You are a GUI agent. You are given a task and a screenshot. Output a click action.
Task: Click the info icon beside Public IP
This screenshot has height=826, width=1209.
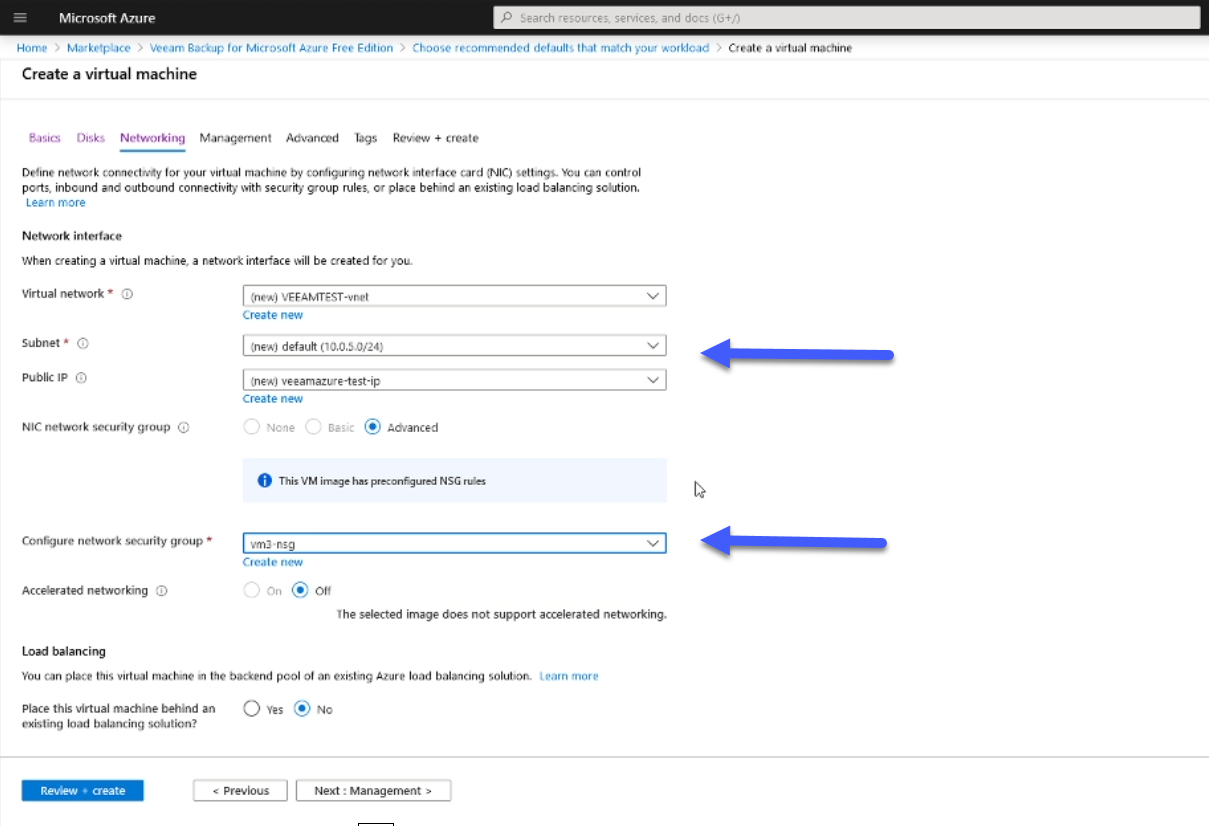tap(81, 378)
